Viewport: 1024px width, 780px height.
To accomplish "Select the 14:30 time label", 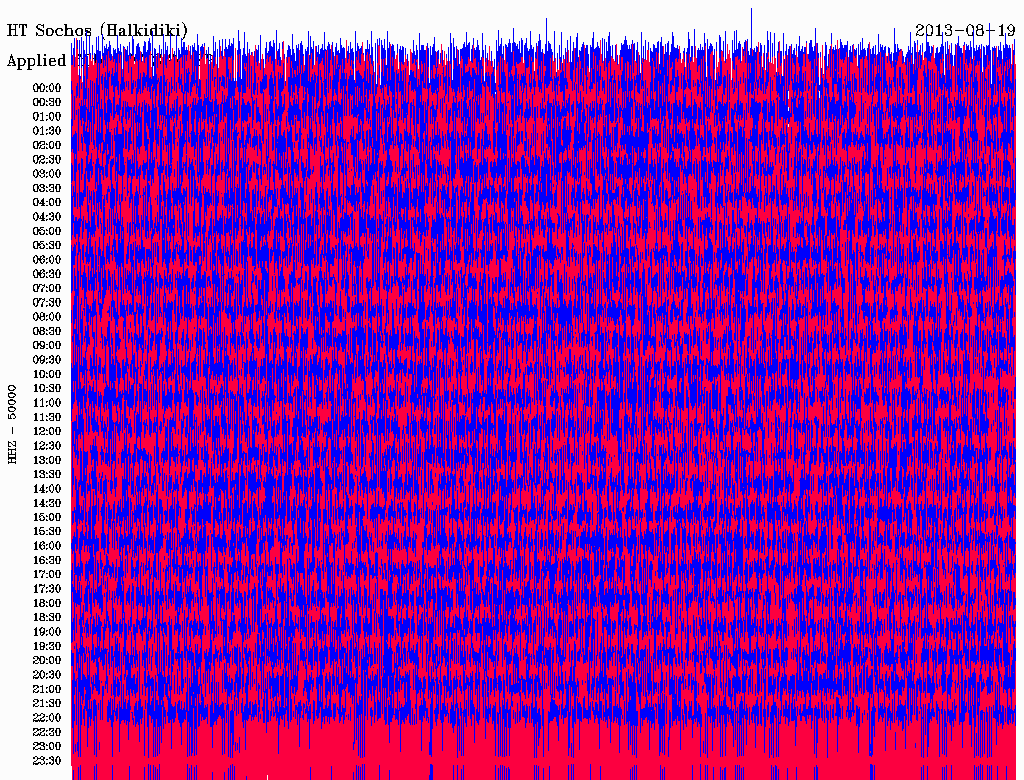I will pos(46,504).
